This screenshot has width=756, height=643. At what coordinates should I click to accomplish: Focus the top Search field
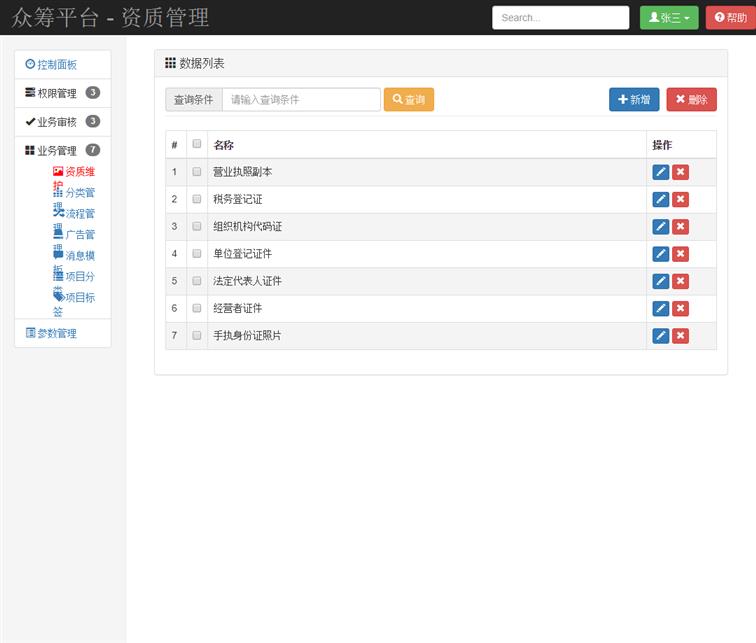point(561,18)
